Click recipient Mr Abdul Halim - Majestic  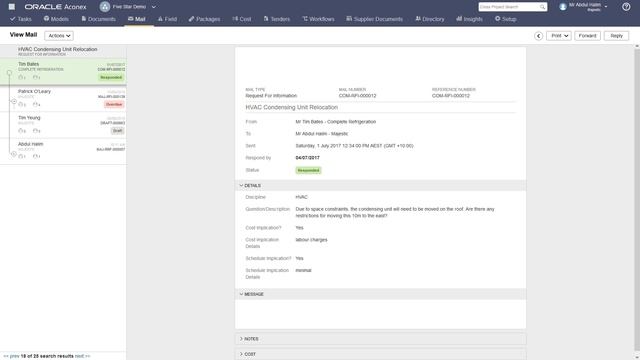coord(322,134)
